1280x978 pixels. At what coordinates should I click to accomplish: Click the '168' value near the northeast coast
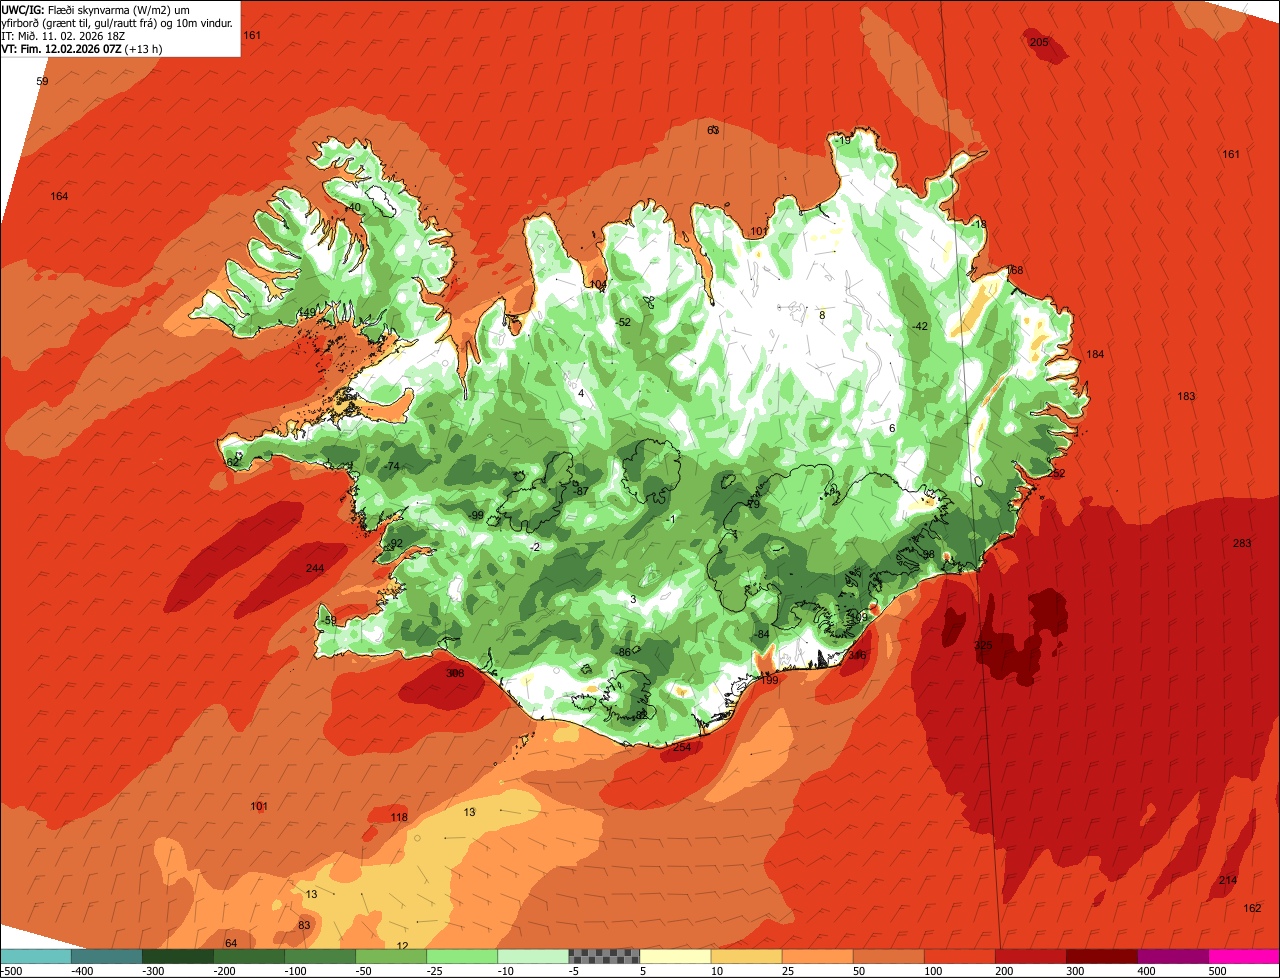(1015, 271)
